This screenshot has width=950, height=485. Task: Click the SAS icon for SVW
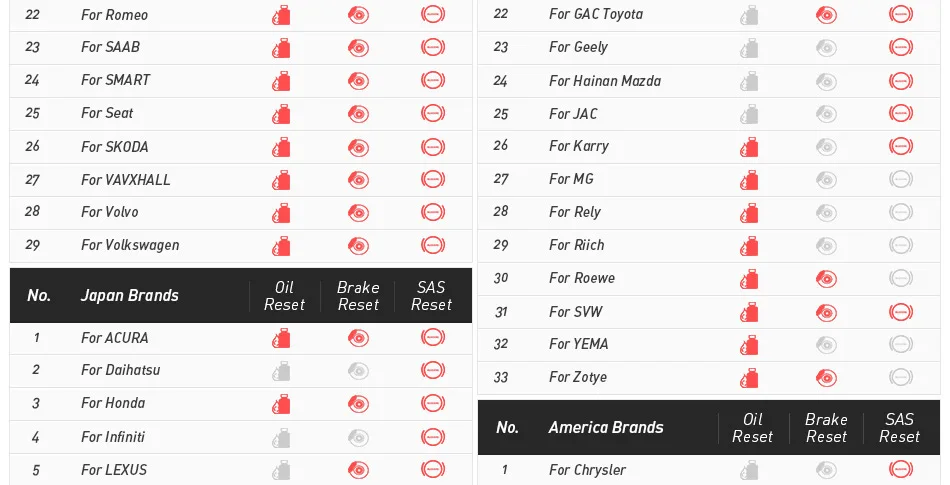click(x=901, y=311)
